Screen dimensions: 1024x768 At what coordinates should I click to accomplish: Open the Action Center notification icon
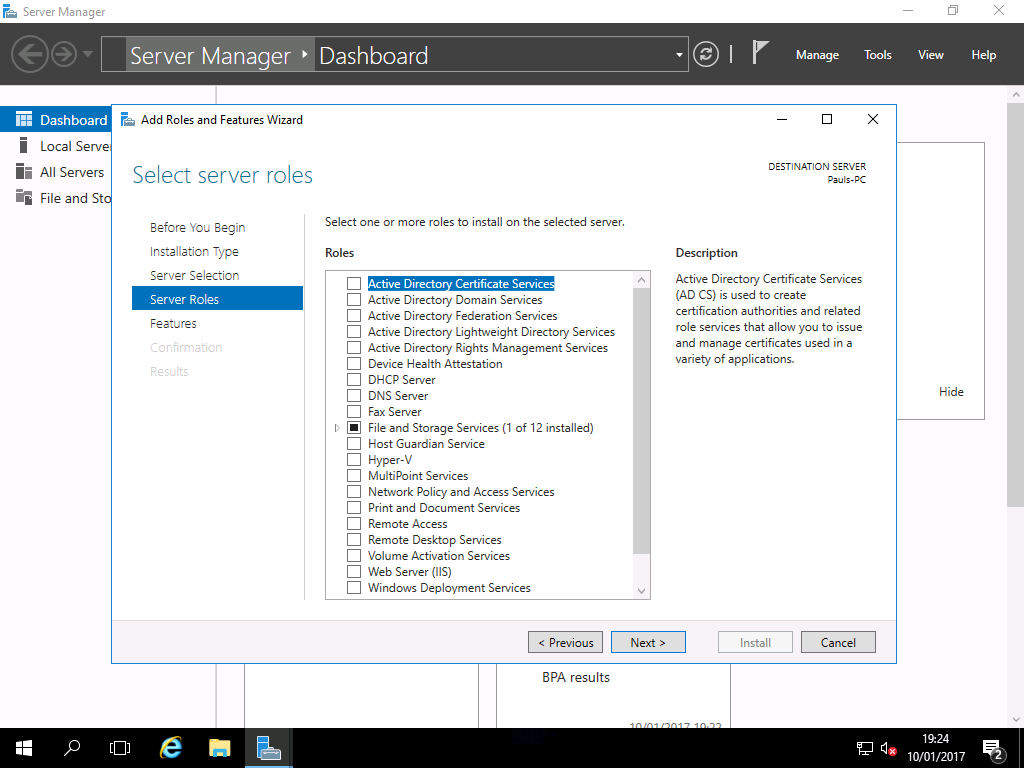pyautogui.click(x=993, y=750)
